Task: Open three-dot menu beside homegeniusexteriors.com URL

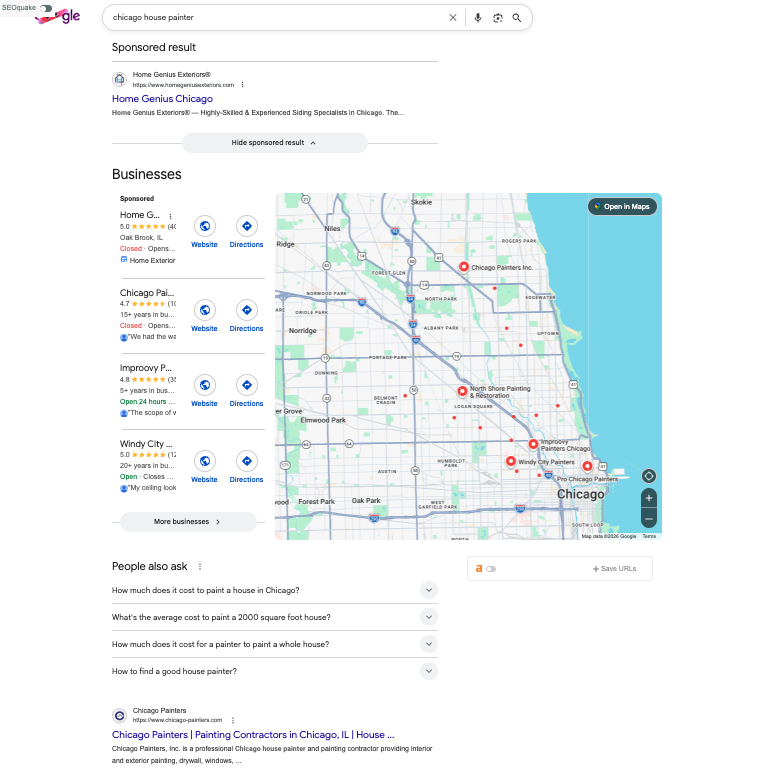Action: [x=242, y=85]
